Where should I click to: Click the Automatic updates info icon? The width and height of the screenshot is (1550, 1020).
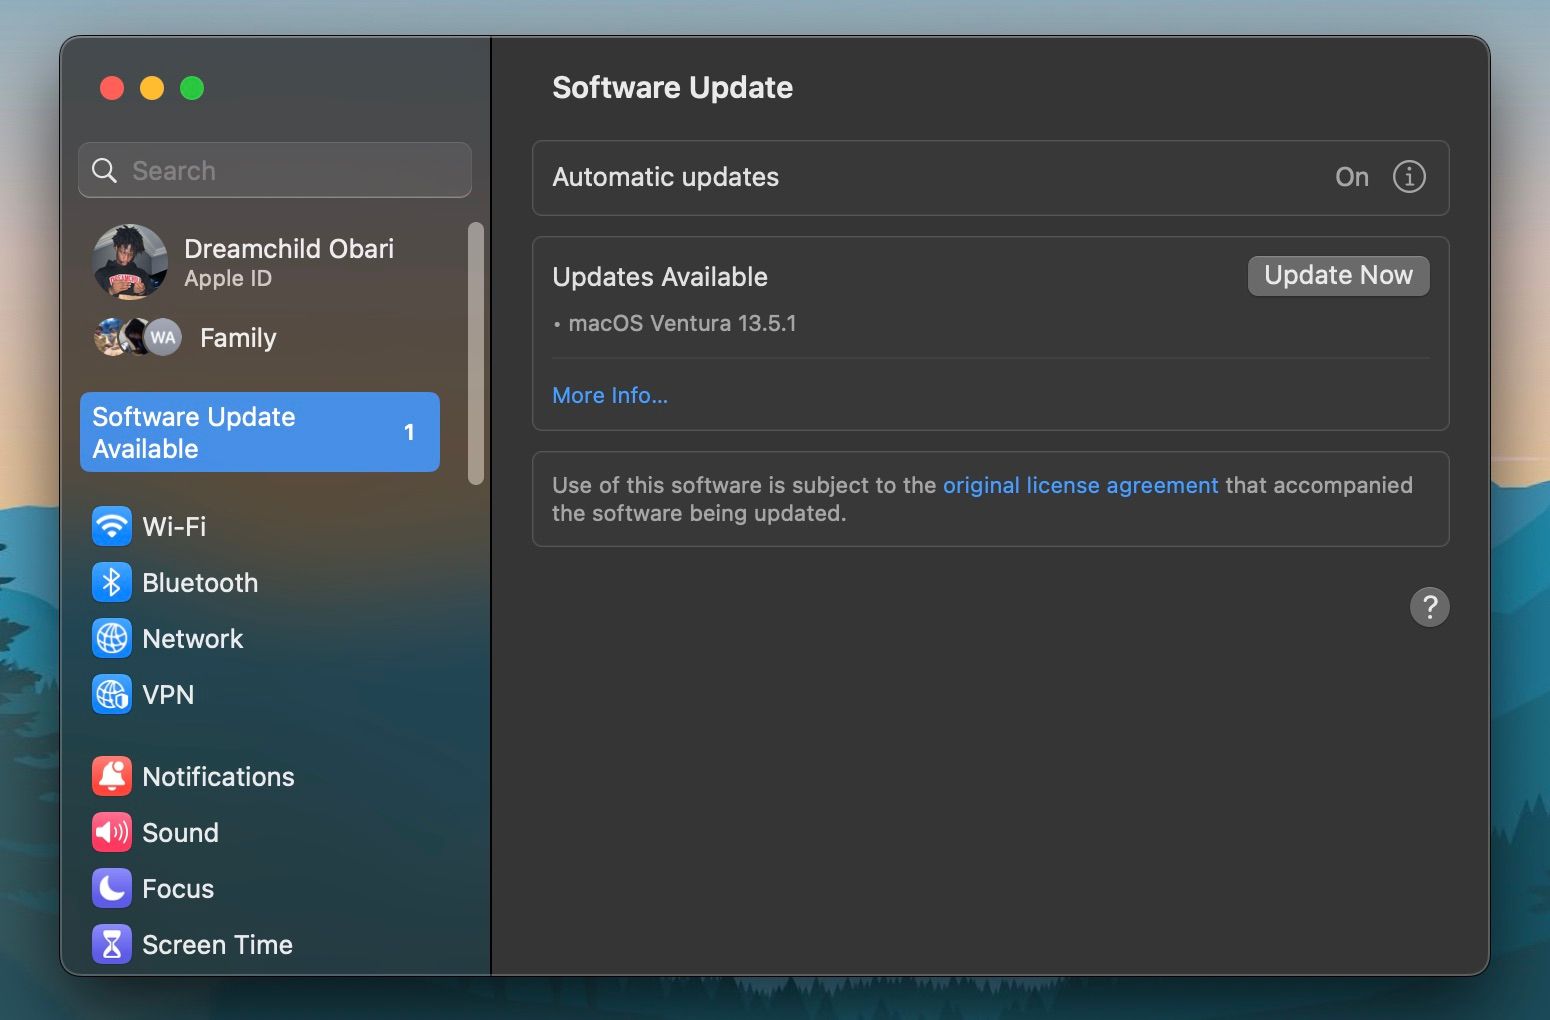tap(1409, 177)
